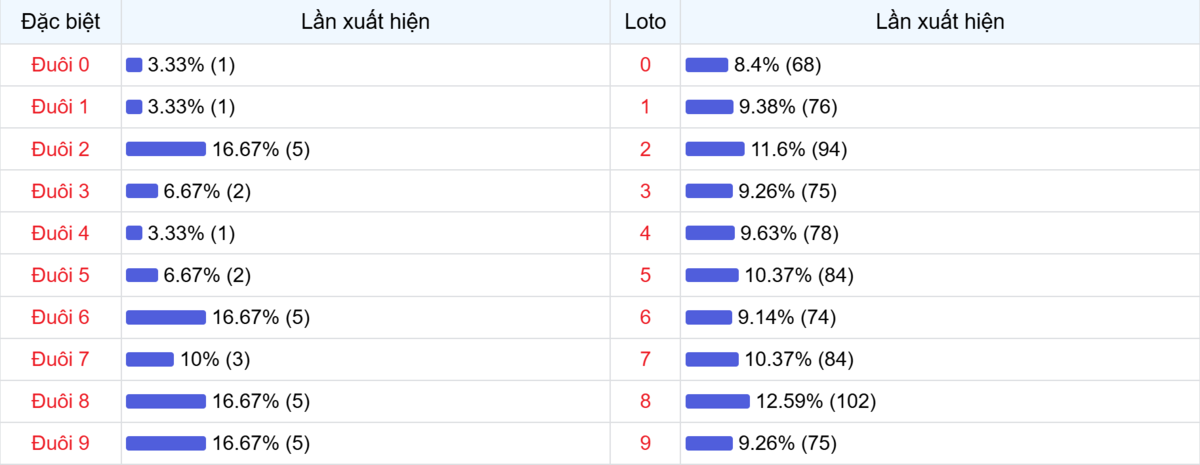Viewport: 1200px width, 465px height.
Task: Select Loto number 2 in the table
Action: click(x=645, y=149)
